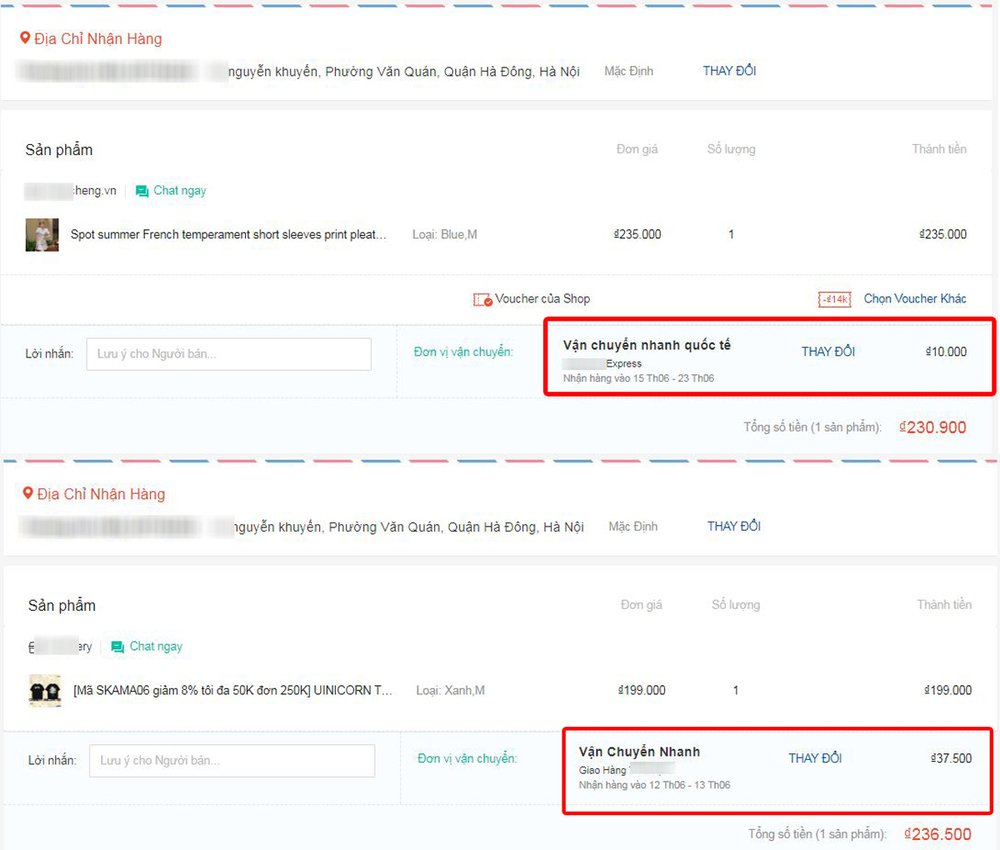Click the chat bubble icon beside the first shop name
This screenshot has width=1000, height=850.
[x=142, y=191]
